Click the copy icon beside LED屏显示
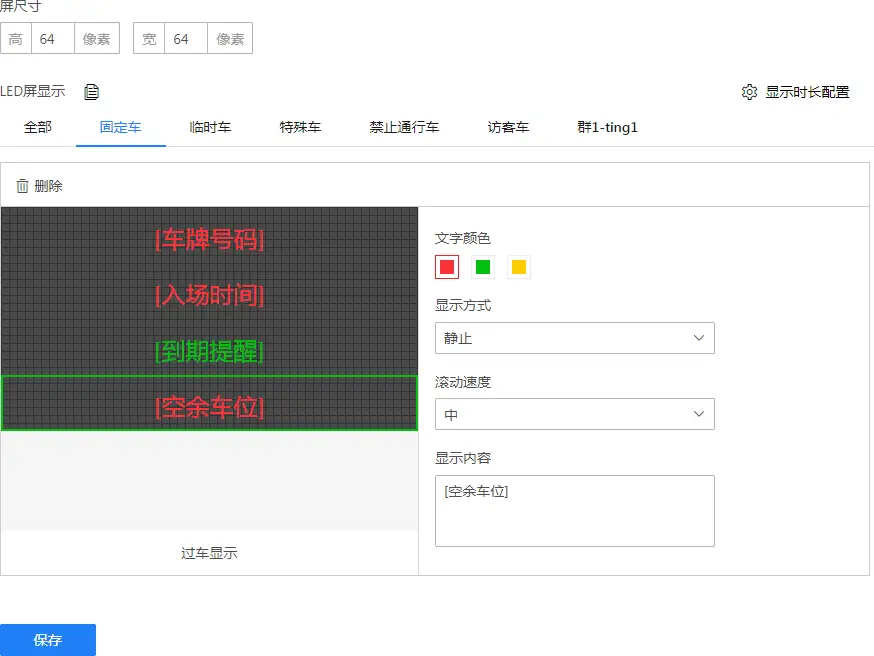This screenshot has width=874, height=656. 92,92
